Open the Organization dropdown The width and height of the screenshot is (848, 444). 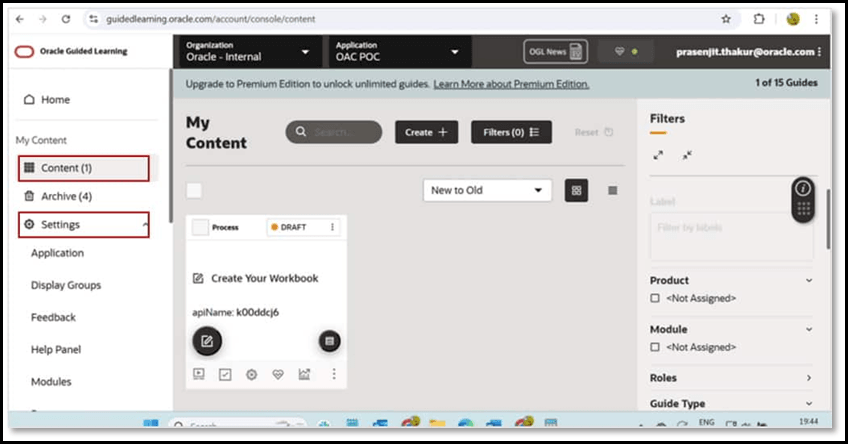point(248,52)
